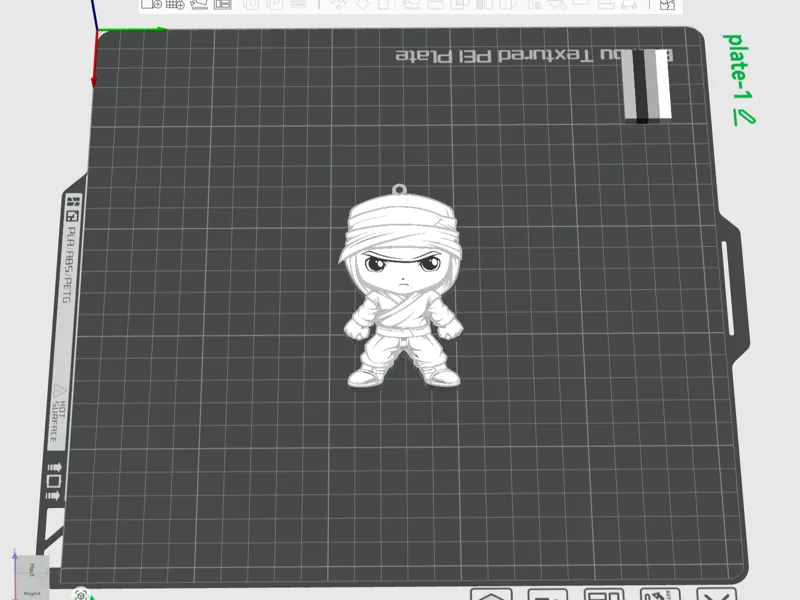Click the plate arrange icon at bottom

click(604, 595)
